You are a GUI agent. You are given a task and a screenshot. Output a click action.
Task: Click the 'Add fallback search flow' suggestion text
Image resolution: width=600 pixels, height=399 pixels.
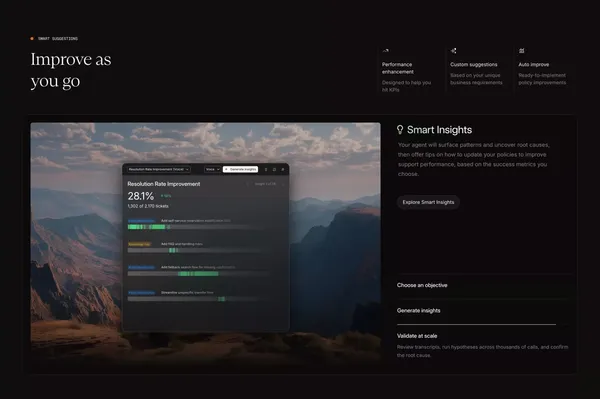click(198, 267)
